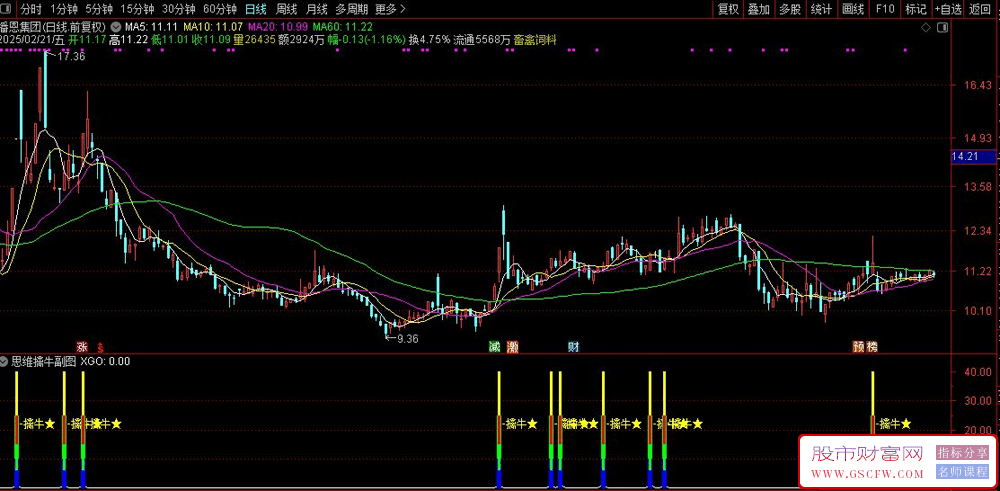Click the green 减 event marker icon

(x=494, y=346)
